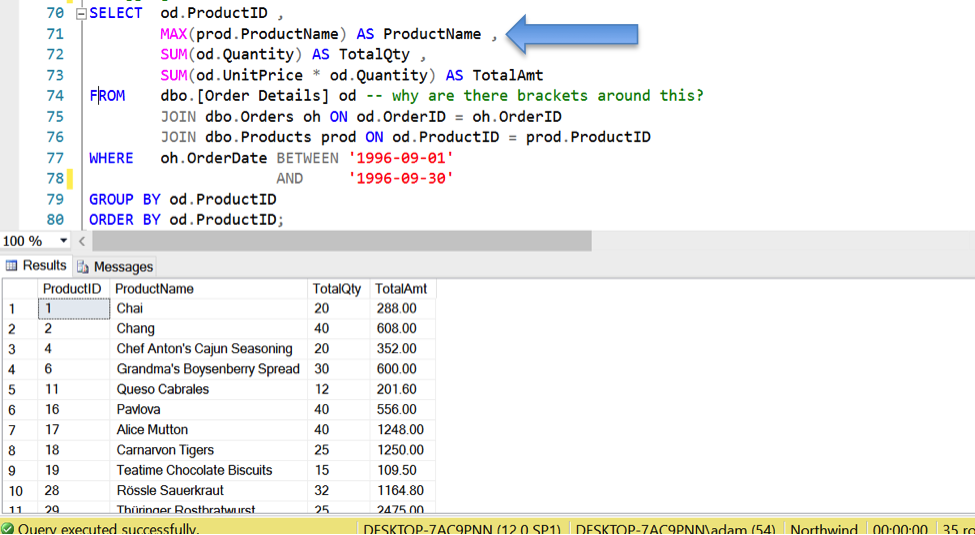The image size is (975, 535).
Task: Click the ProductID cell of the Chai row
Action: [73, 309]
